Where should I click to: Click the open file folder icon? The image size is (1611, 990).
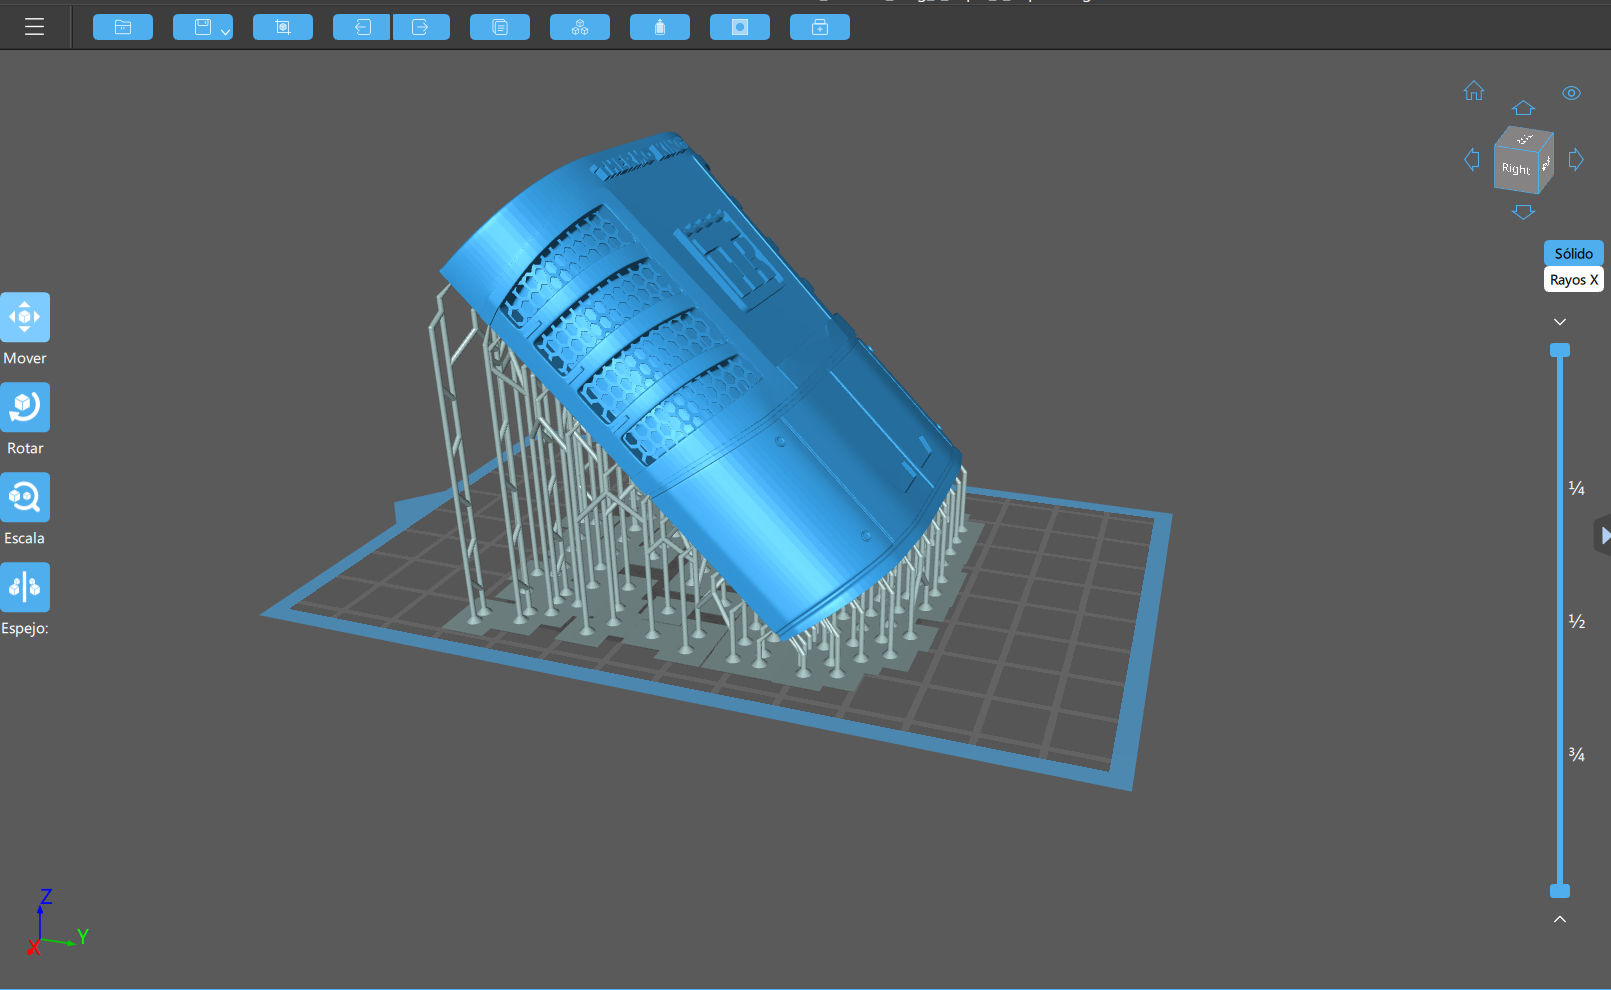pos(123,27)
